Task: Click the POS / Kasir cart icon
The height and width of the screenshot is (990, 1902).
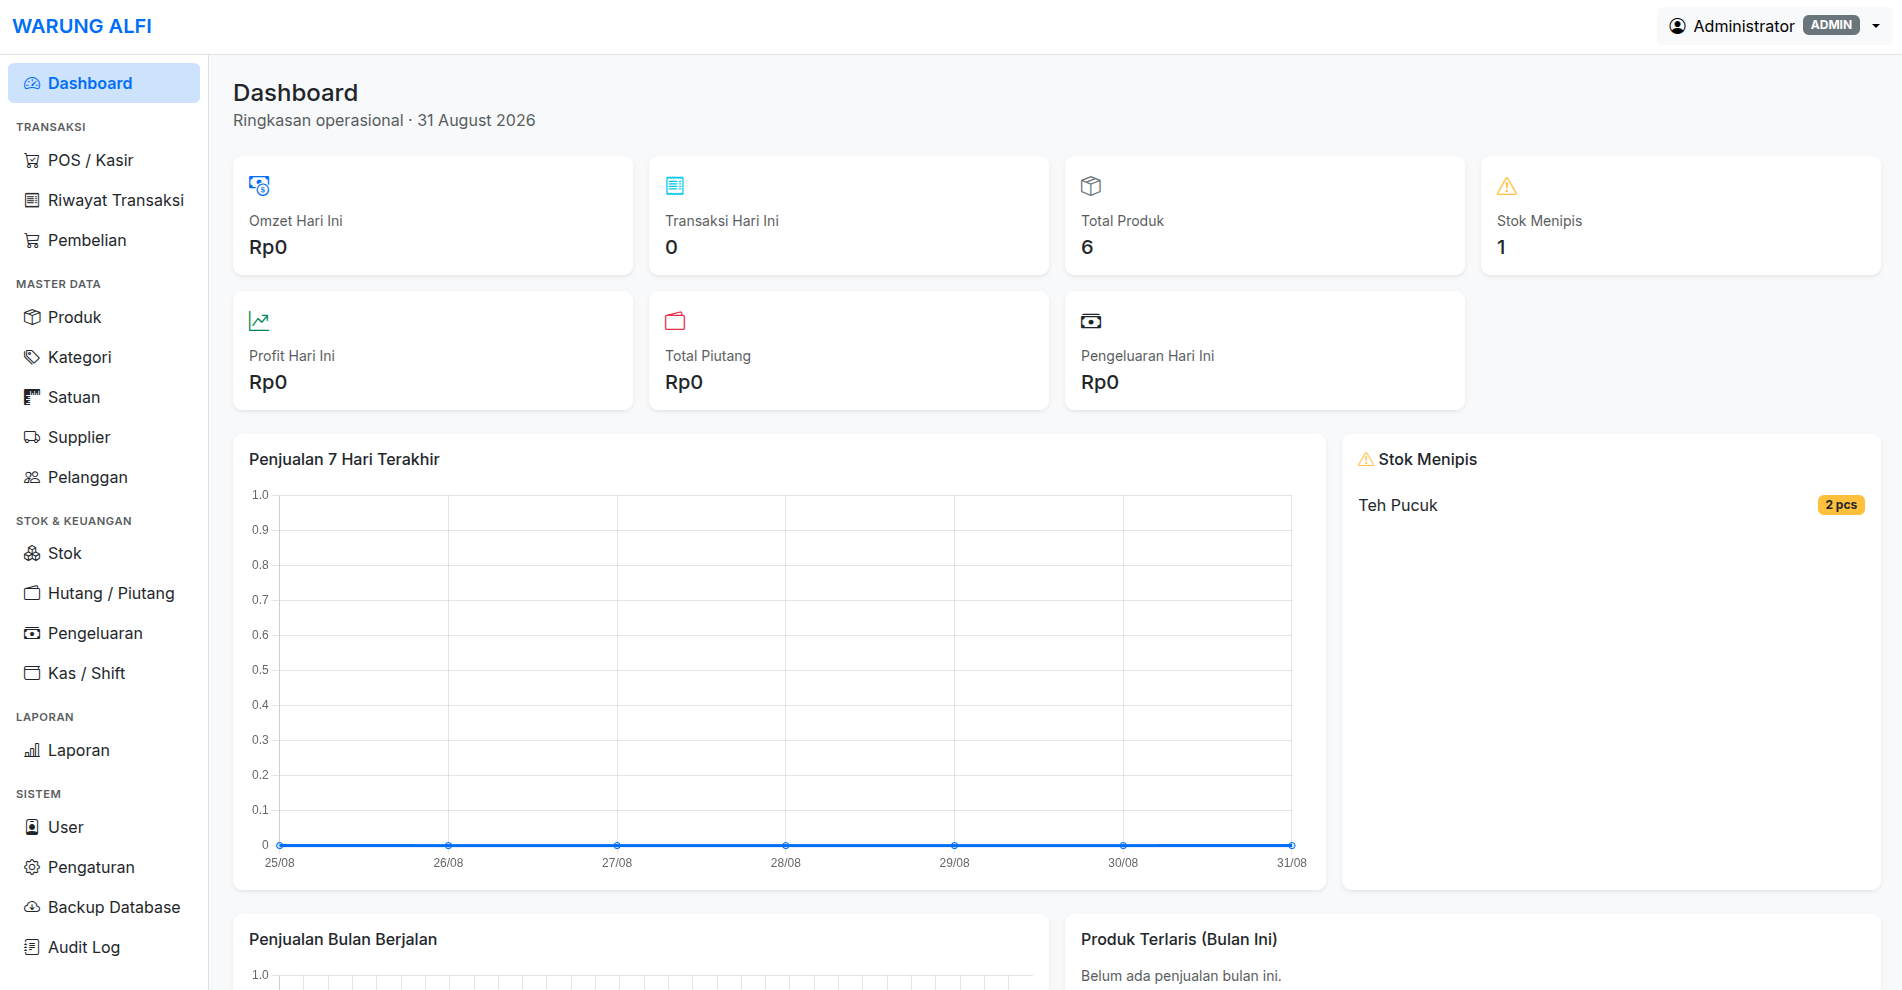Action: coord(32,161)
